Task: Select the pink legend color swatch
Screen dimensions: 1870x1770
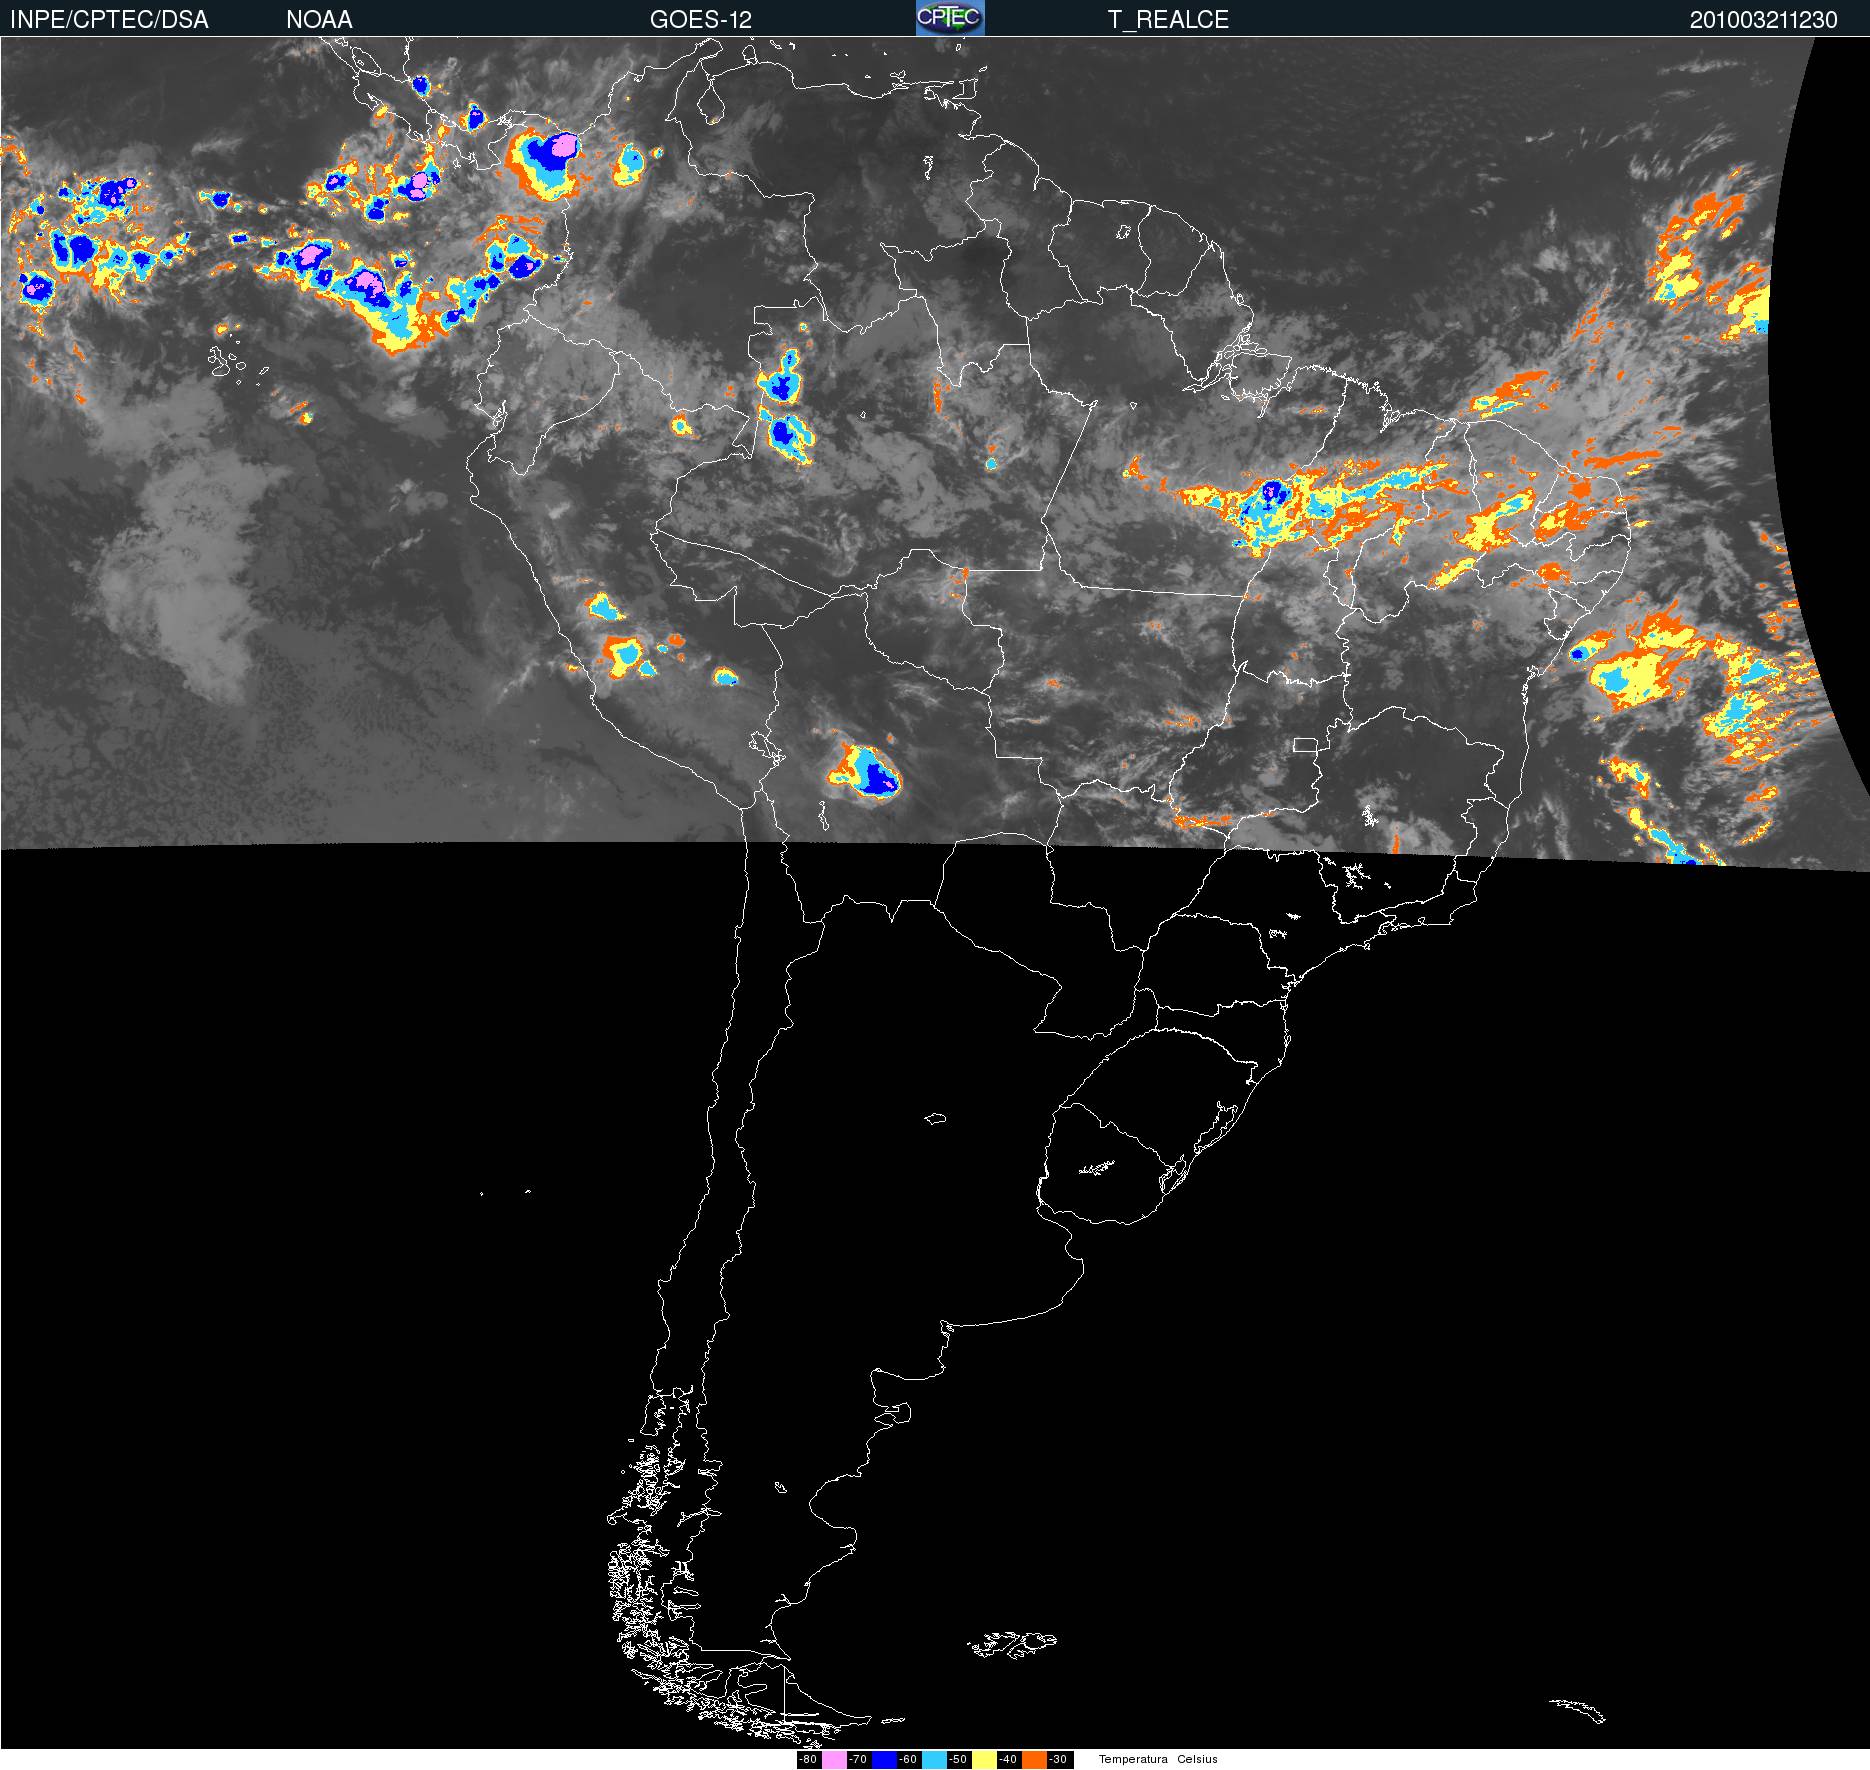Action: click(x=834, y=1760)
